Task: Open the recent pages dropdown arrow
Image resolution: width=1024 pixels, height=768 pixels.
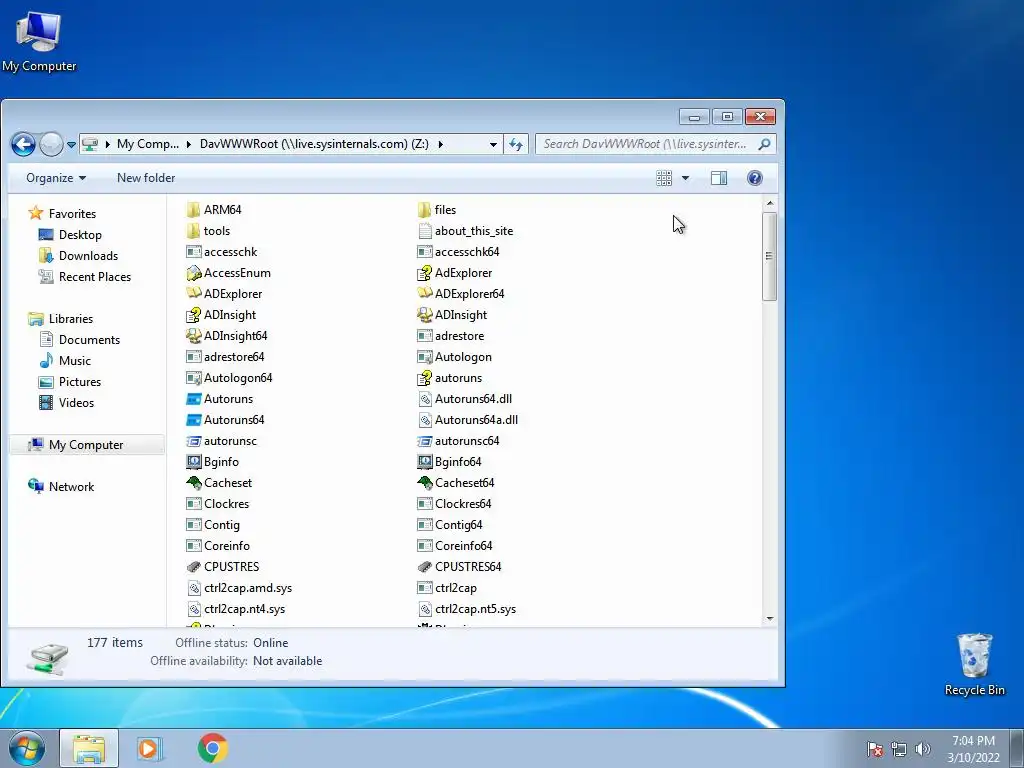Action: [x=71, y=144]
